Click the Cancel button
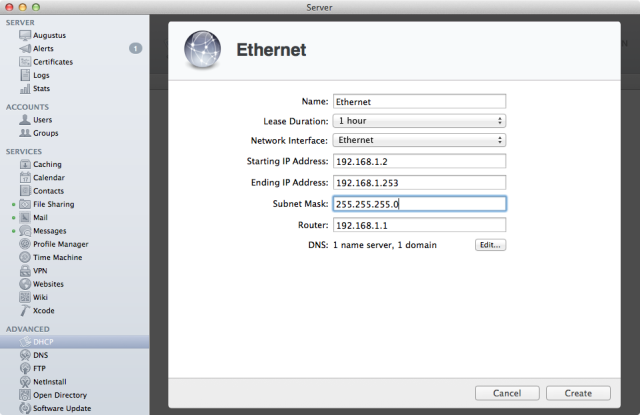 [x=507, y=393]
